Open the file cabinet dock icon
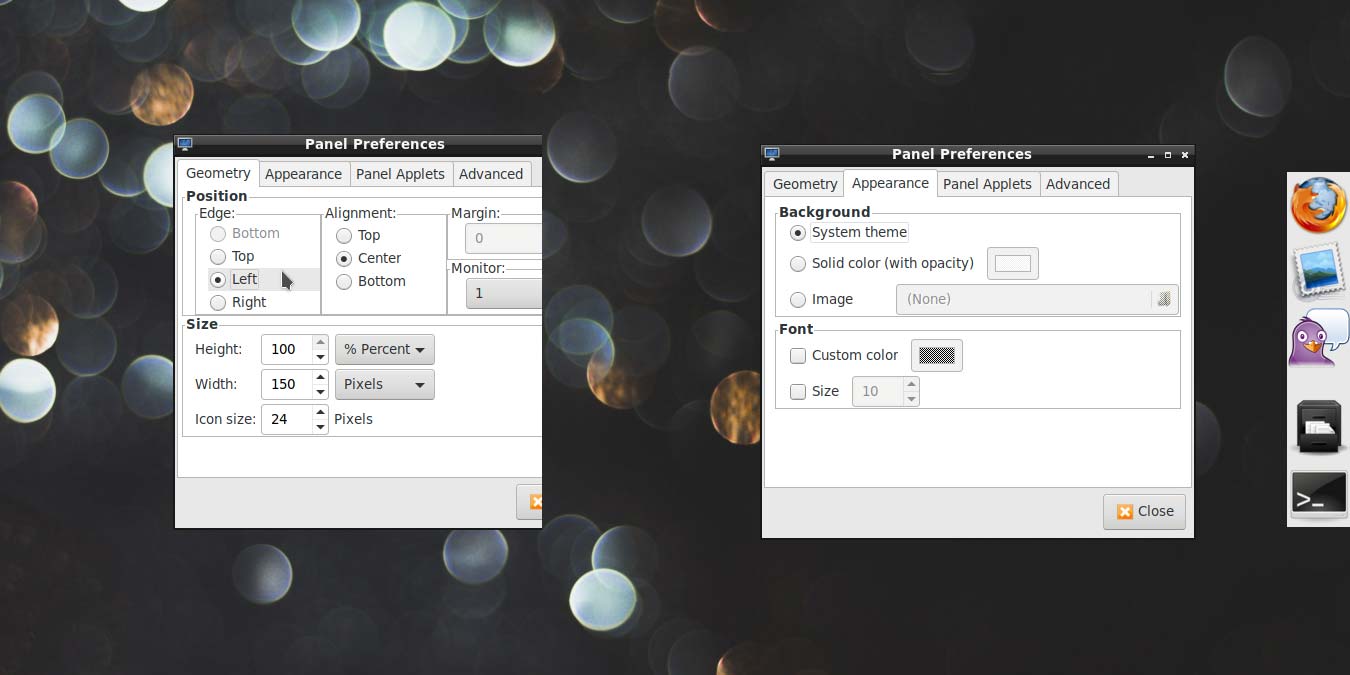The height and width of the screenshot is (675, 1350). 1318,428
